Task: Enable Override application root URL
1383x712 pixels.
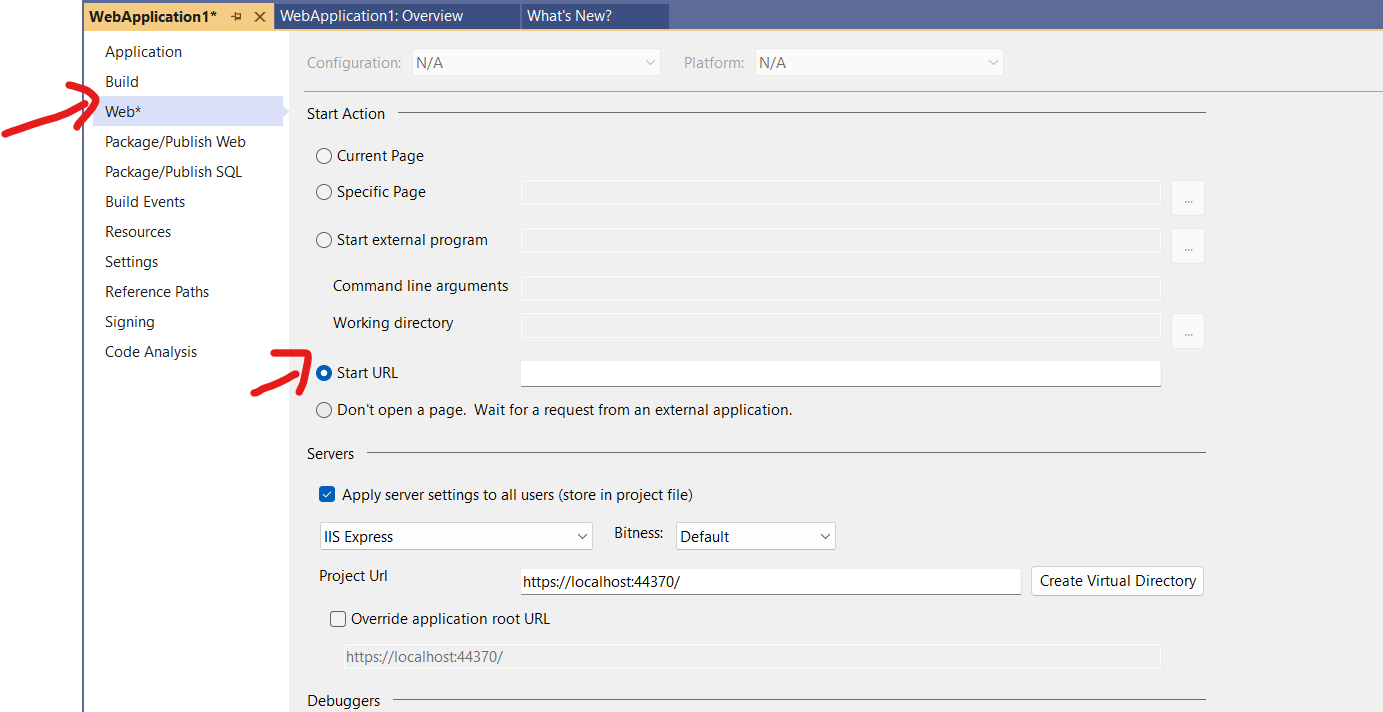Action: click(x=338, y=619)
